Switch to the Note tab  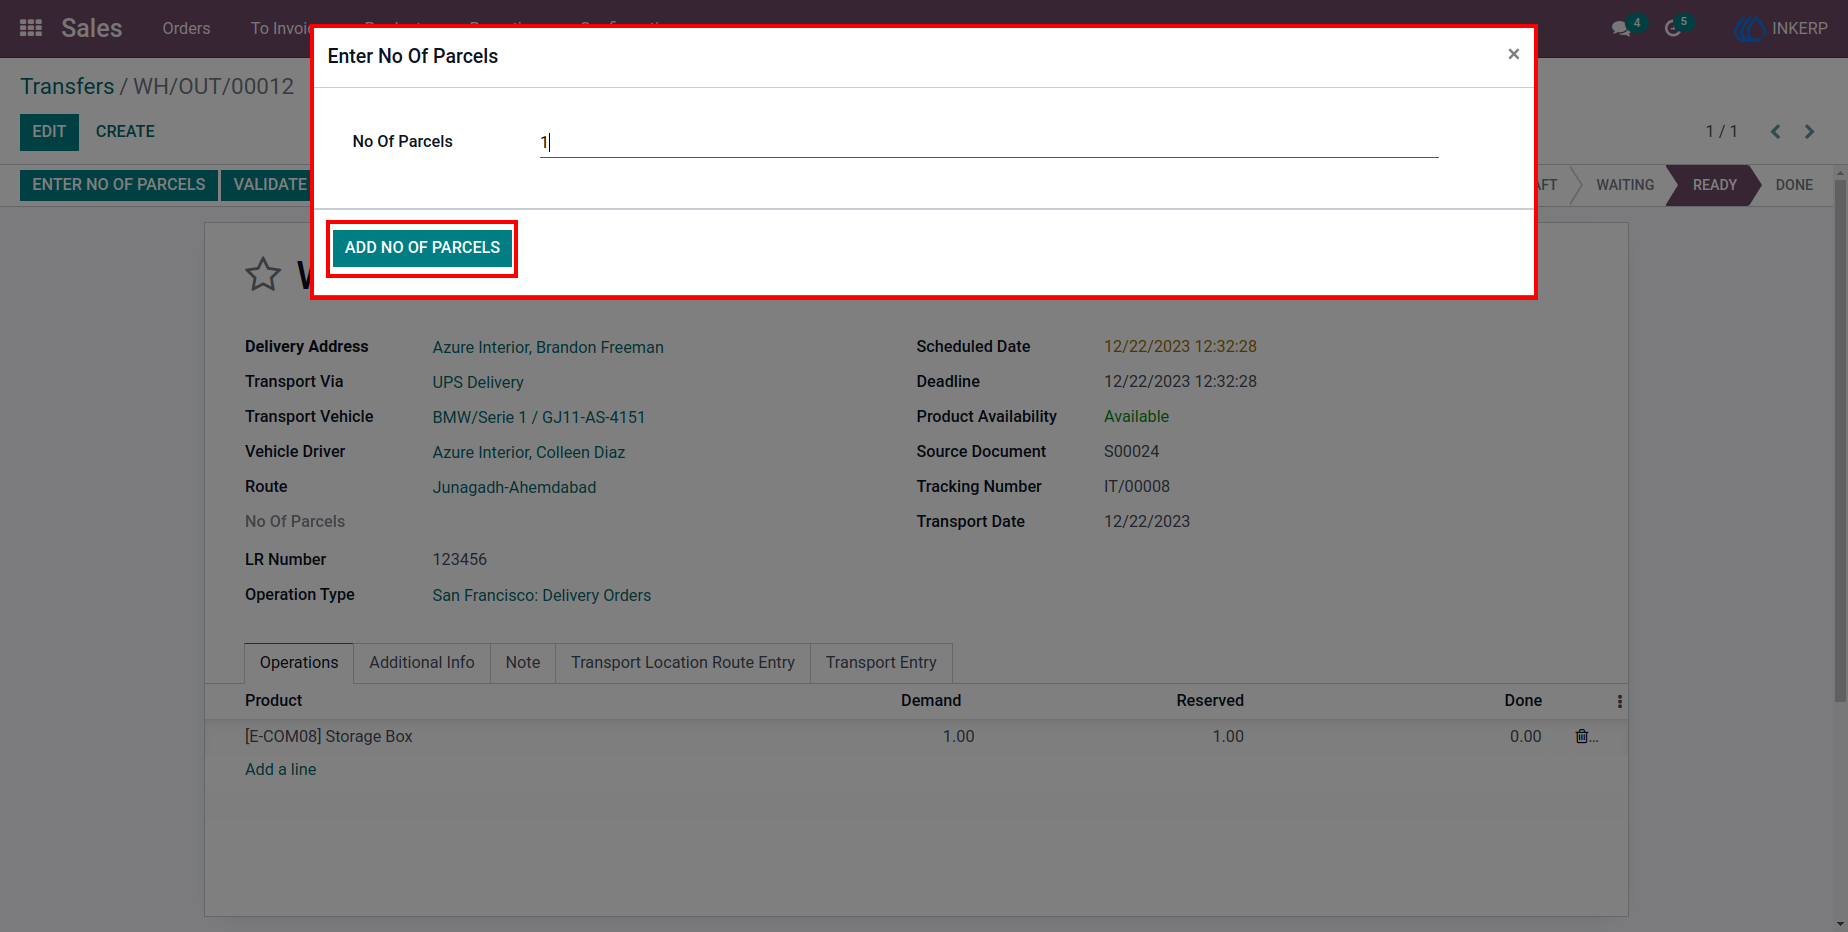tap(523, 663)
